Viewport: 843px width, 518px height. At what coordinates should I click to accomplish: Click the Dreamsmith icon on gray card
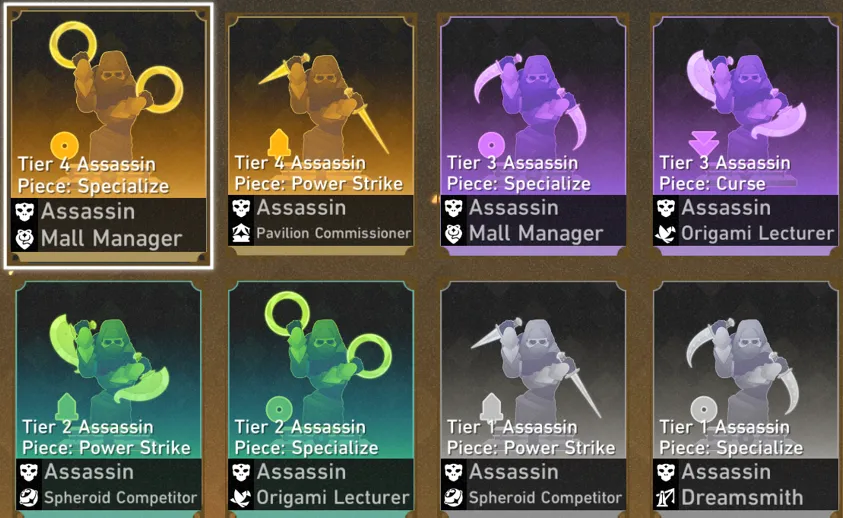click(x=666, y=498)
